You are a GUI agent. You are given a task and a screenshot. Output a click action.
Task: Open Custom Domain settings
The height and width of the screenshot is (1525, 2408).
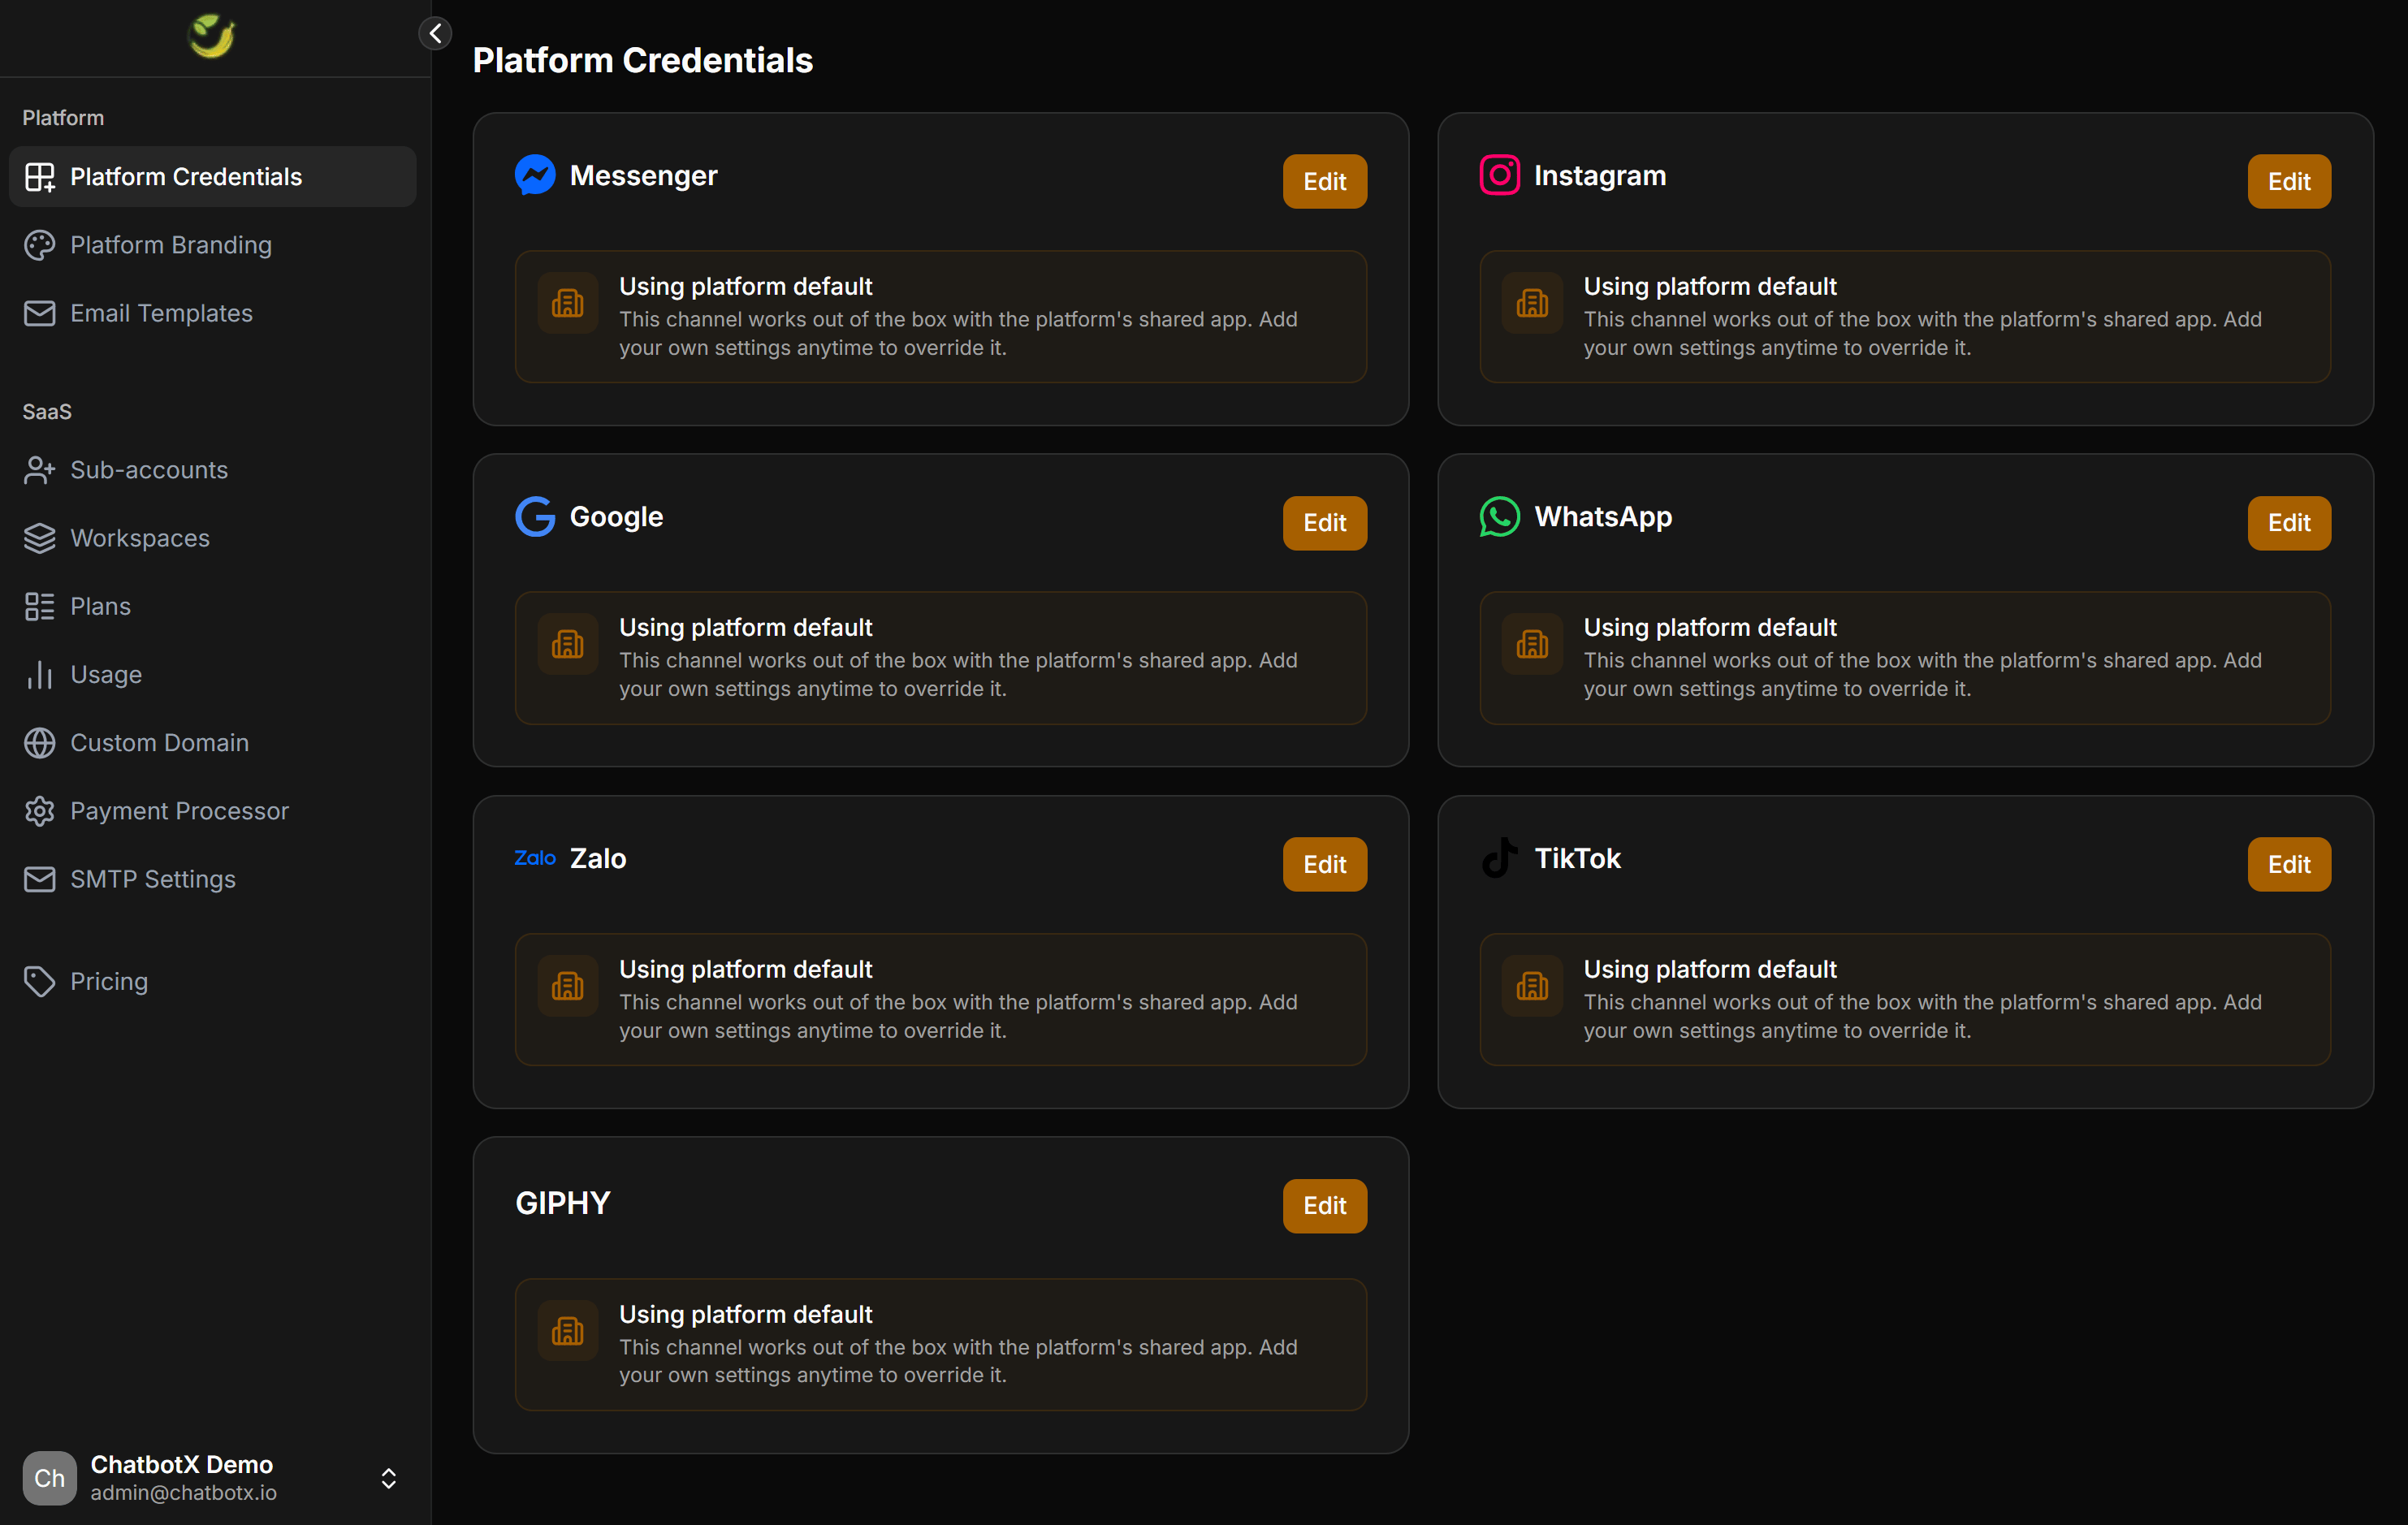[x=213, y=743]
